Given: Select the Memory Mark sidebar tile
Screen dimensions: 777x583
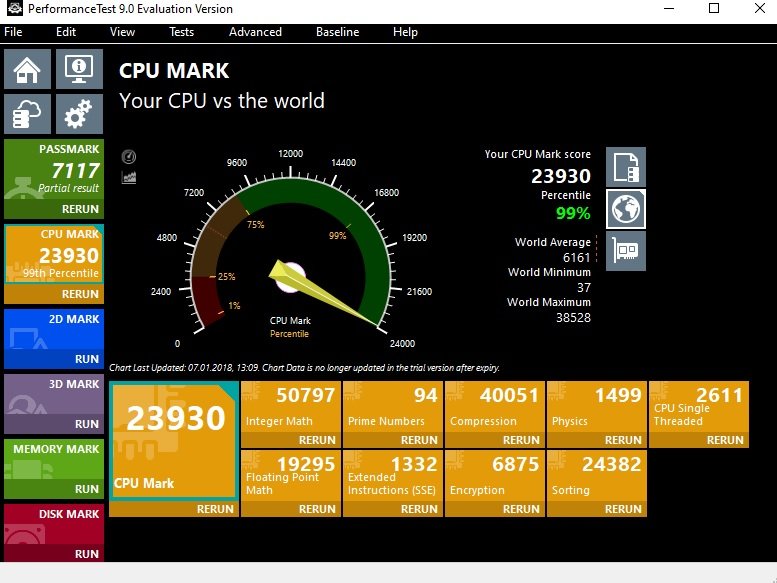Looking at the screenshot, I should click(54, 460).
